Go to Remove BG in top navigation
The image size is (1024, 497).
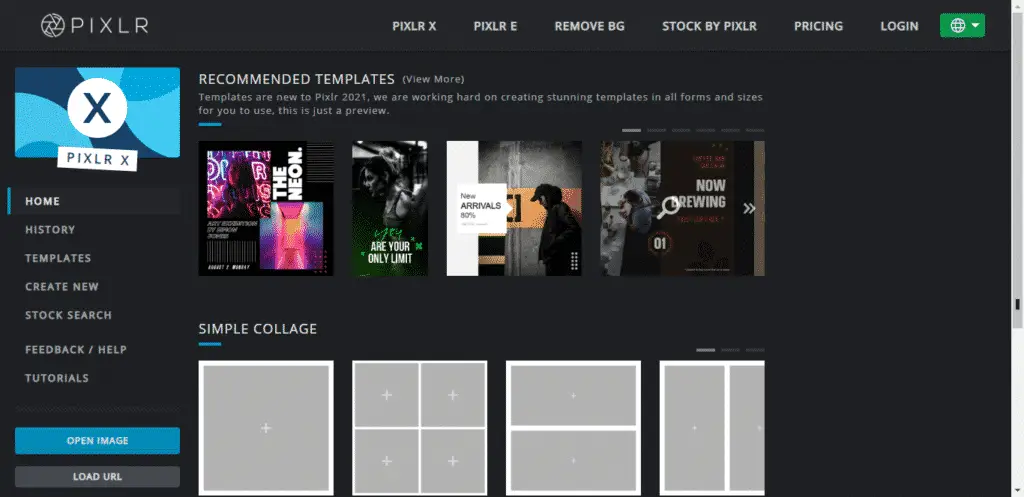[589, 26]
